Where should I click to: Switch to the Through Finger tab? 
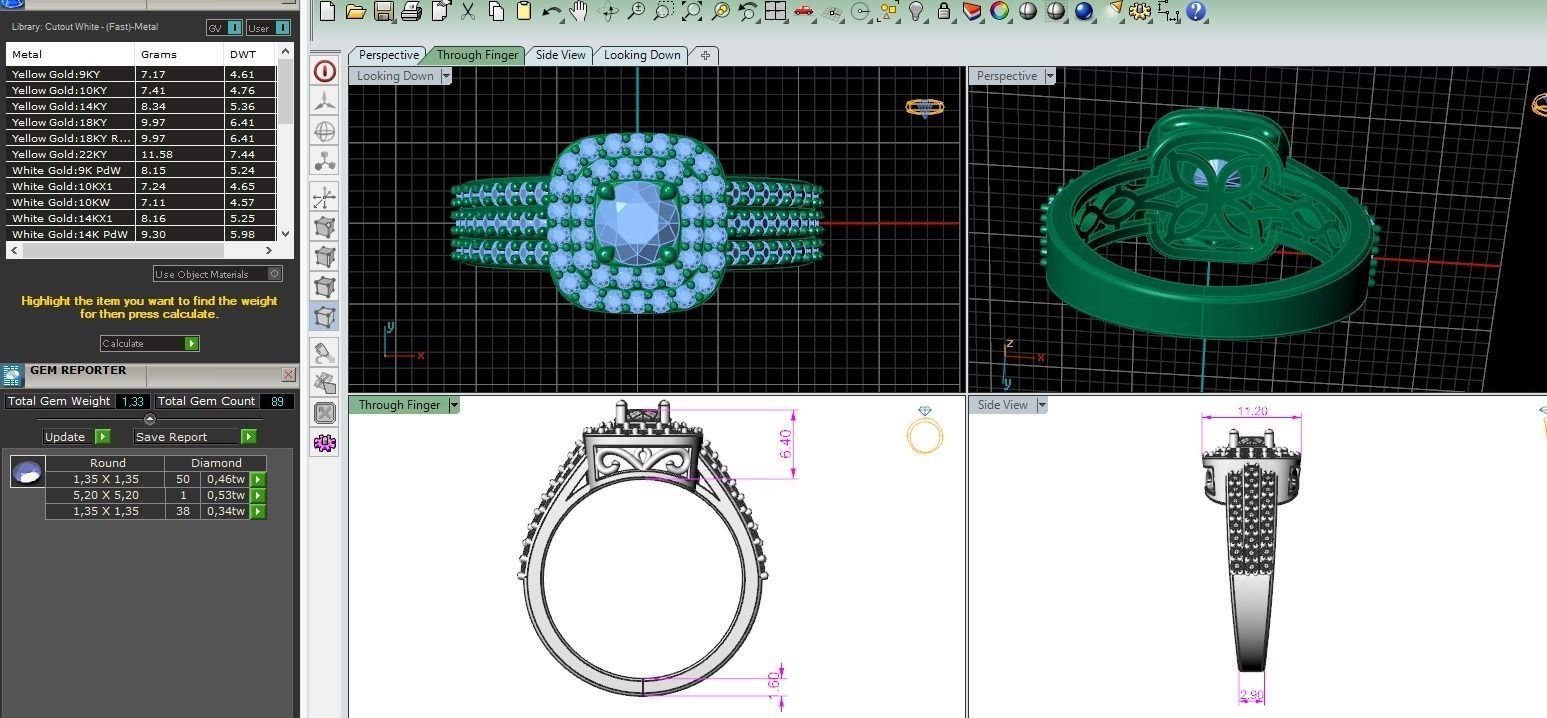(x=477, y=55)
